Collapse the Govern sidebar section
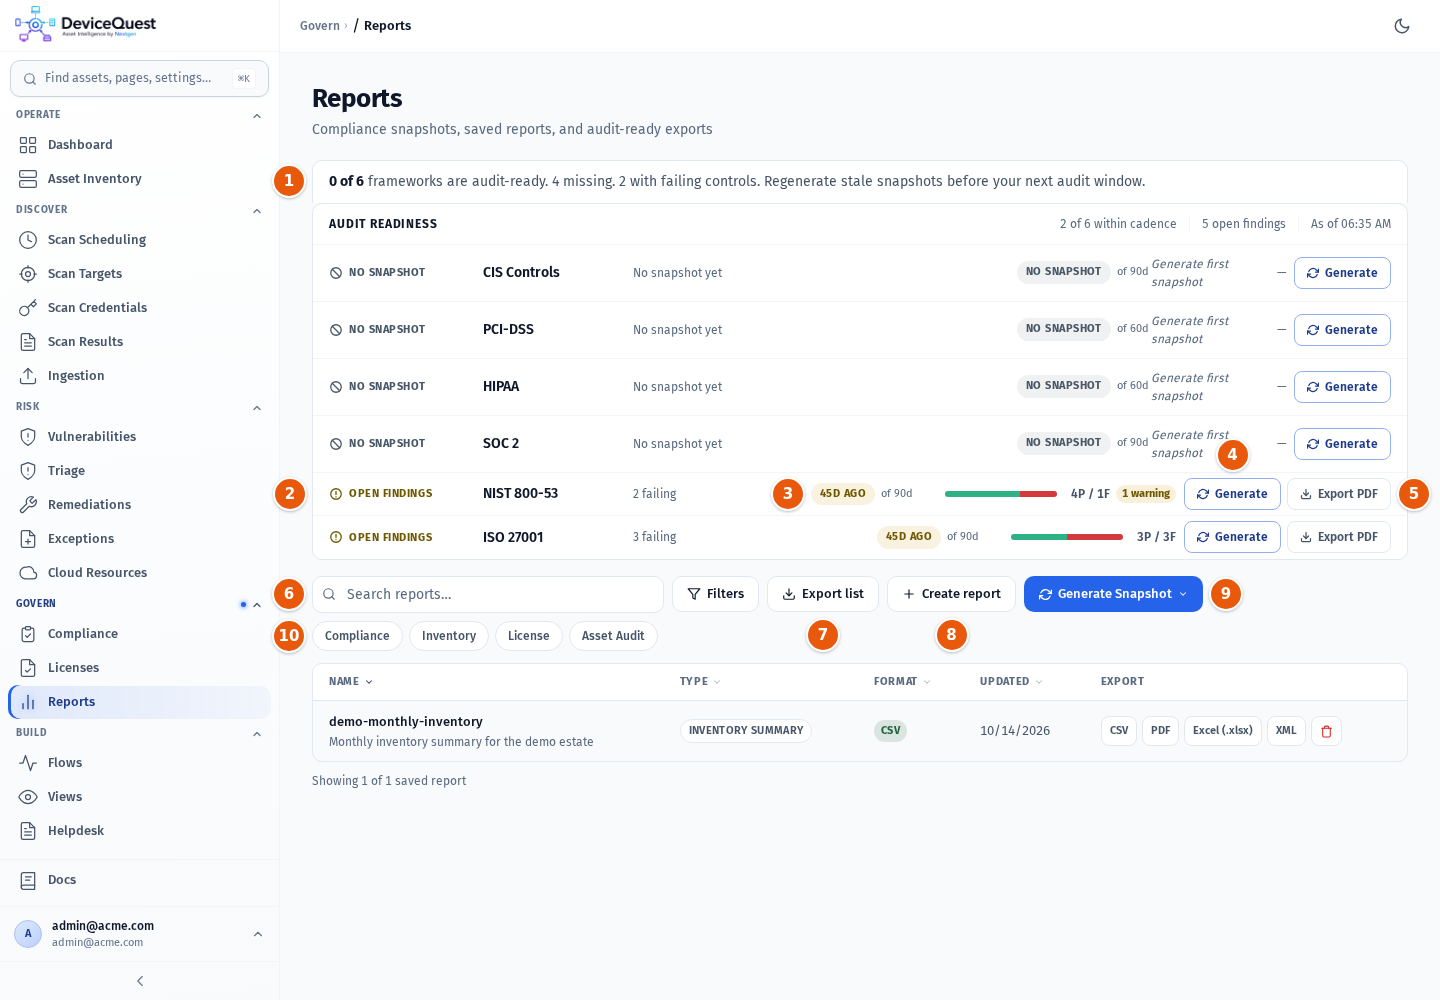Viewport: 1440px width, 1000px height. click(257, 604)
